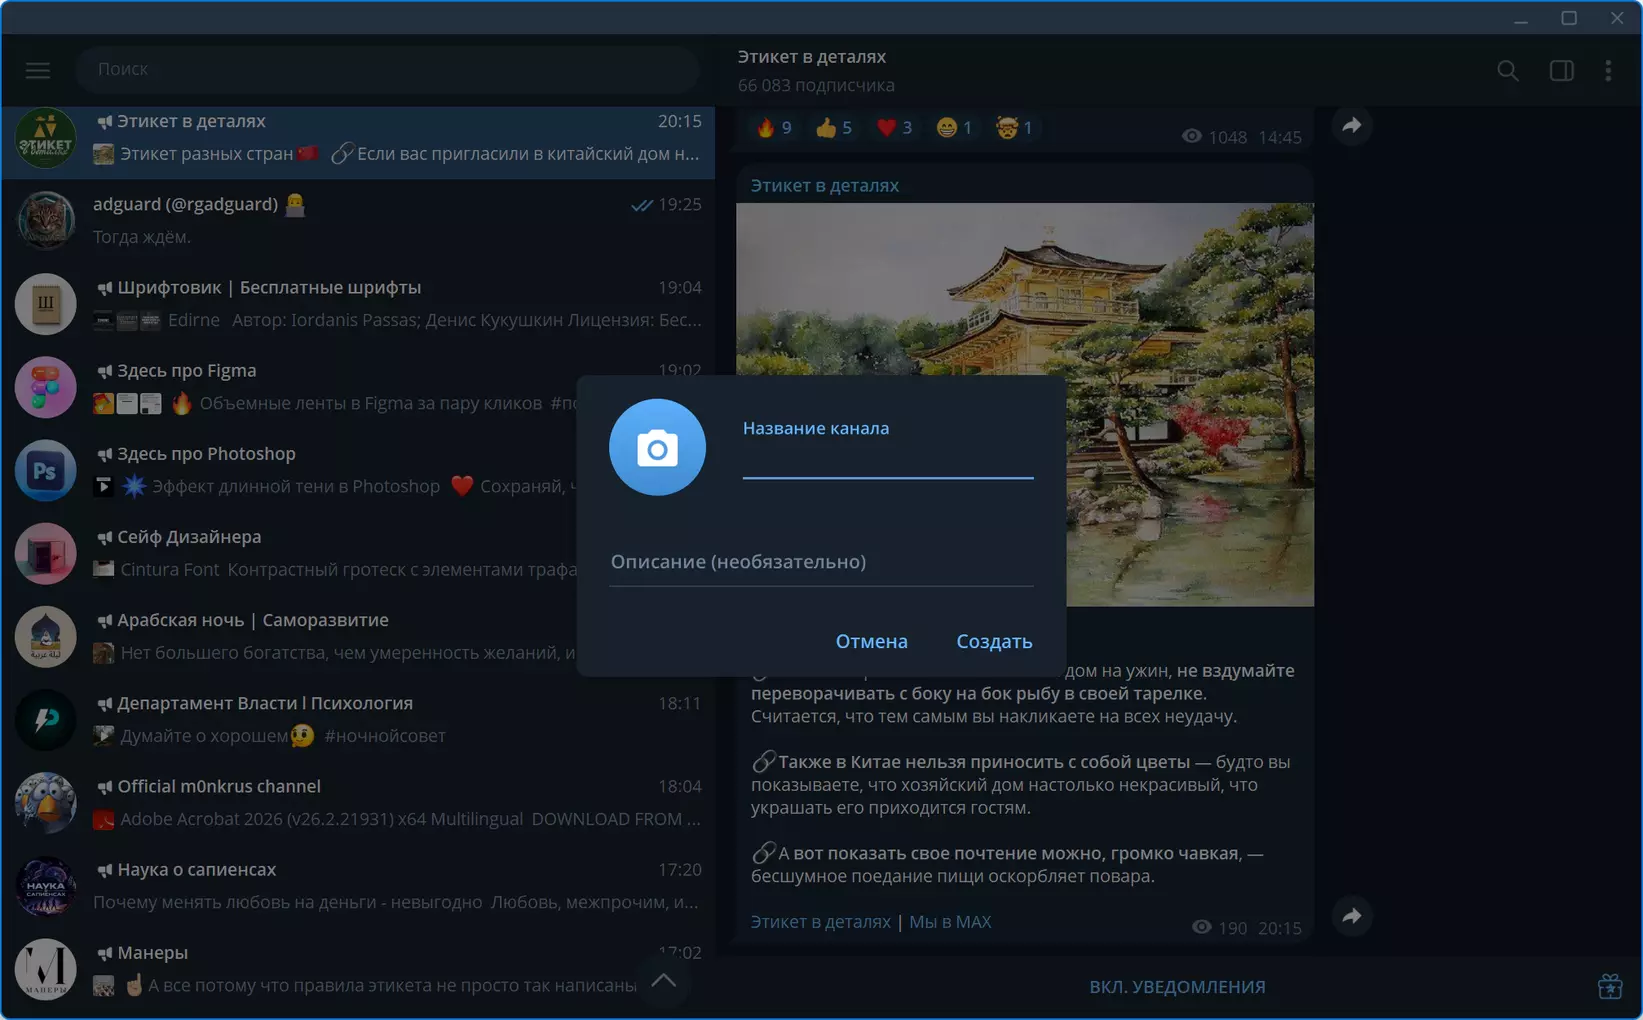Viewport: 1643px width, 1020px height.
Task: Open Сейф Дизайнера avatar
Action: point(45,553)
